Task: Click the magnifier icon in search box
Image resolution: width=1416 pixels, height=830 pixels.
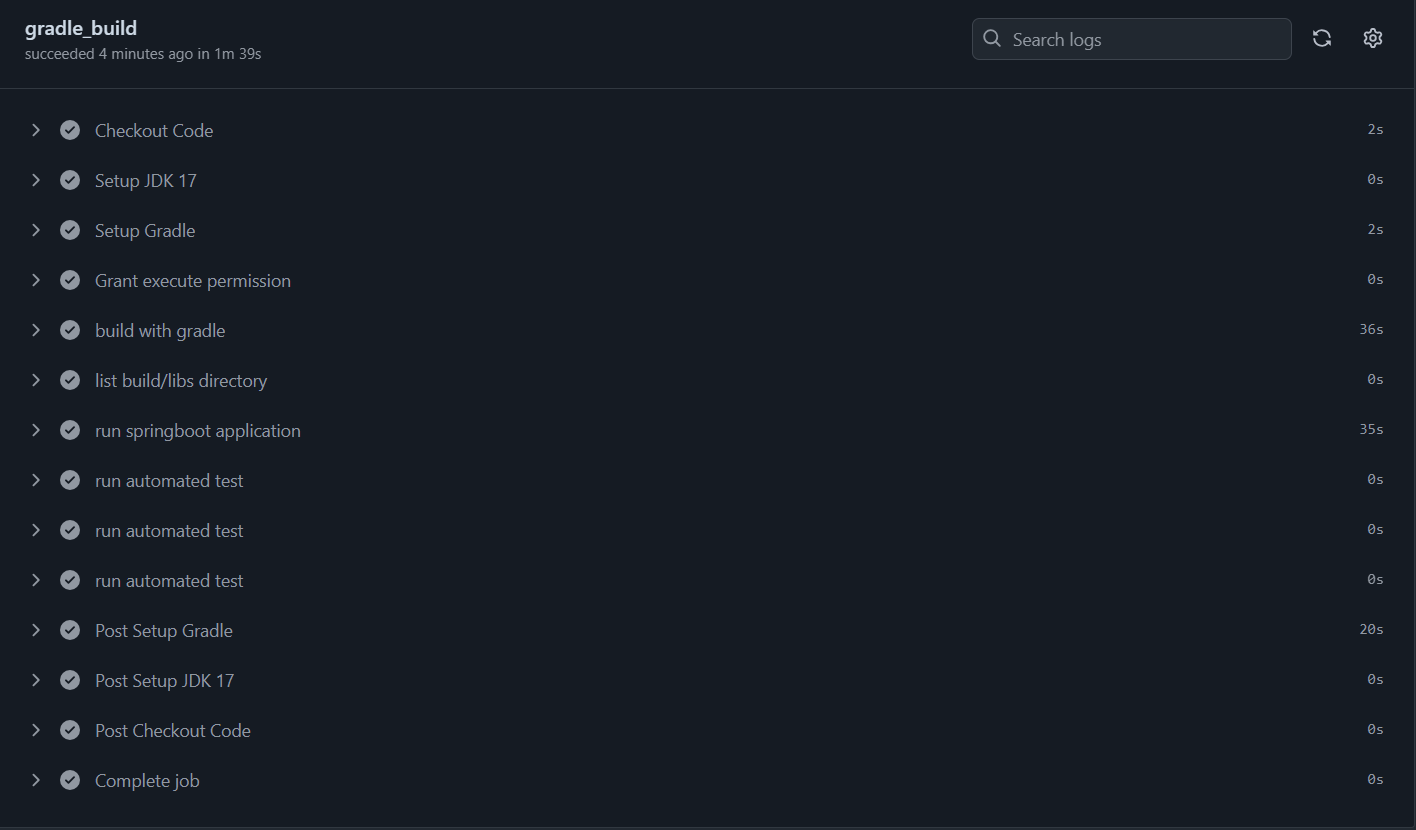Action: (x=992, y=39)
